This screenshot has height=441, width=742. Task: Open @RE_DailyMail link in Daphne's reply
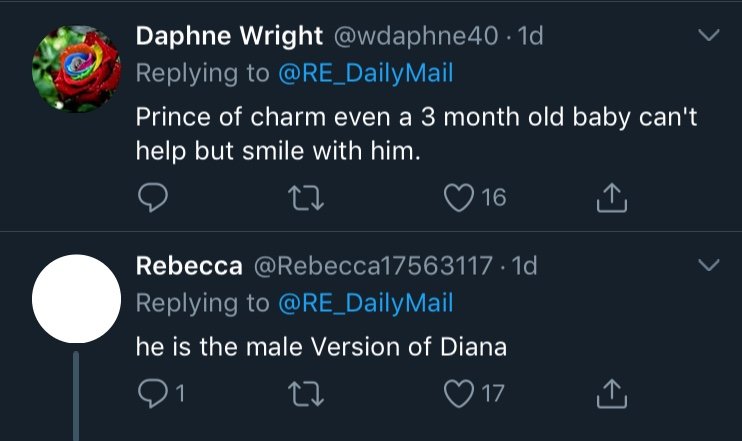(x=366, y=73)
